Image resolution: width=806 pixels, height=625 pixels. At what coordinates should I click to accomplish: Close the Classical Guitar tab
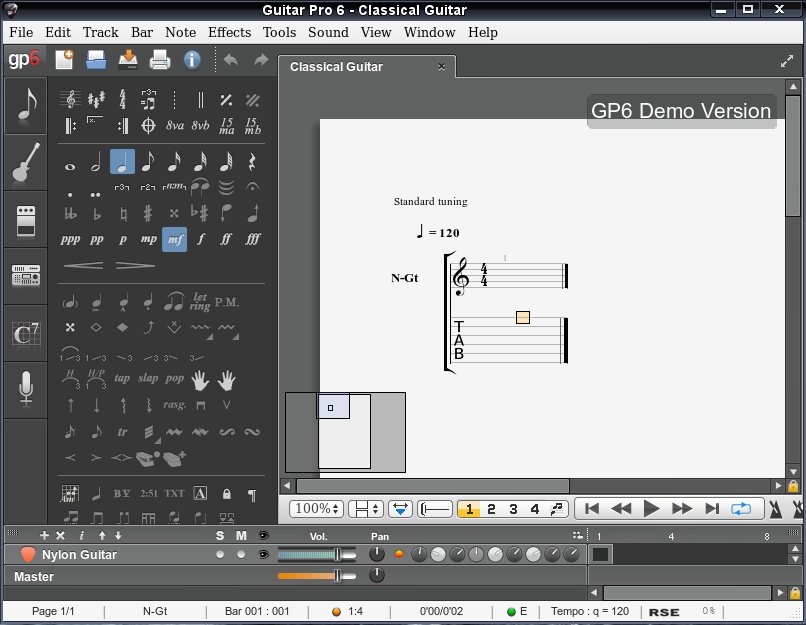click(441, 66)
